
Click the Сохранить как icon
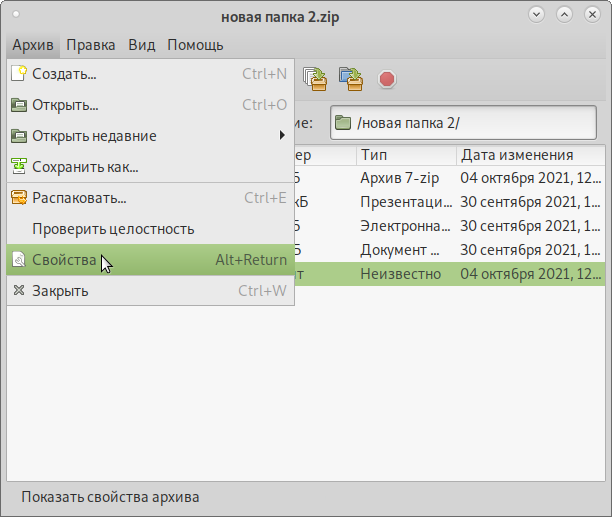tap(19, 167)
